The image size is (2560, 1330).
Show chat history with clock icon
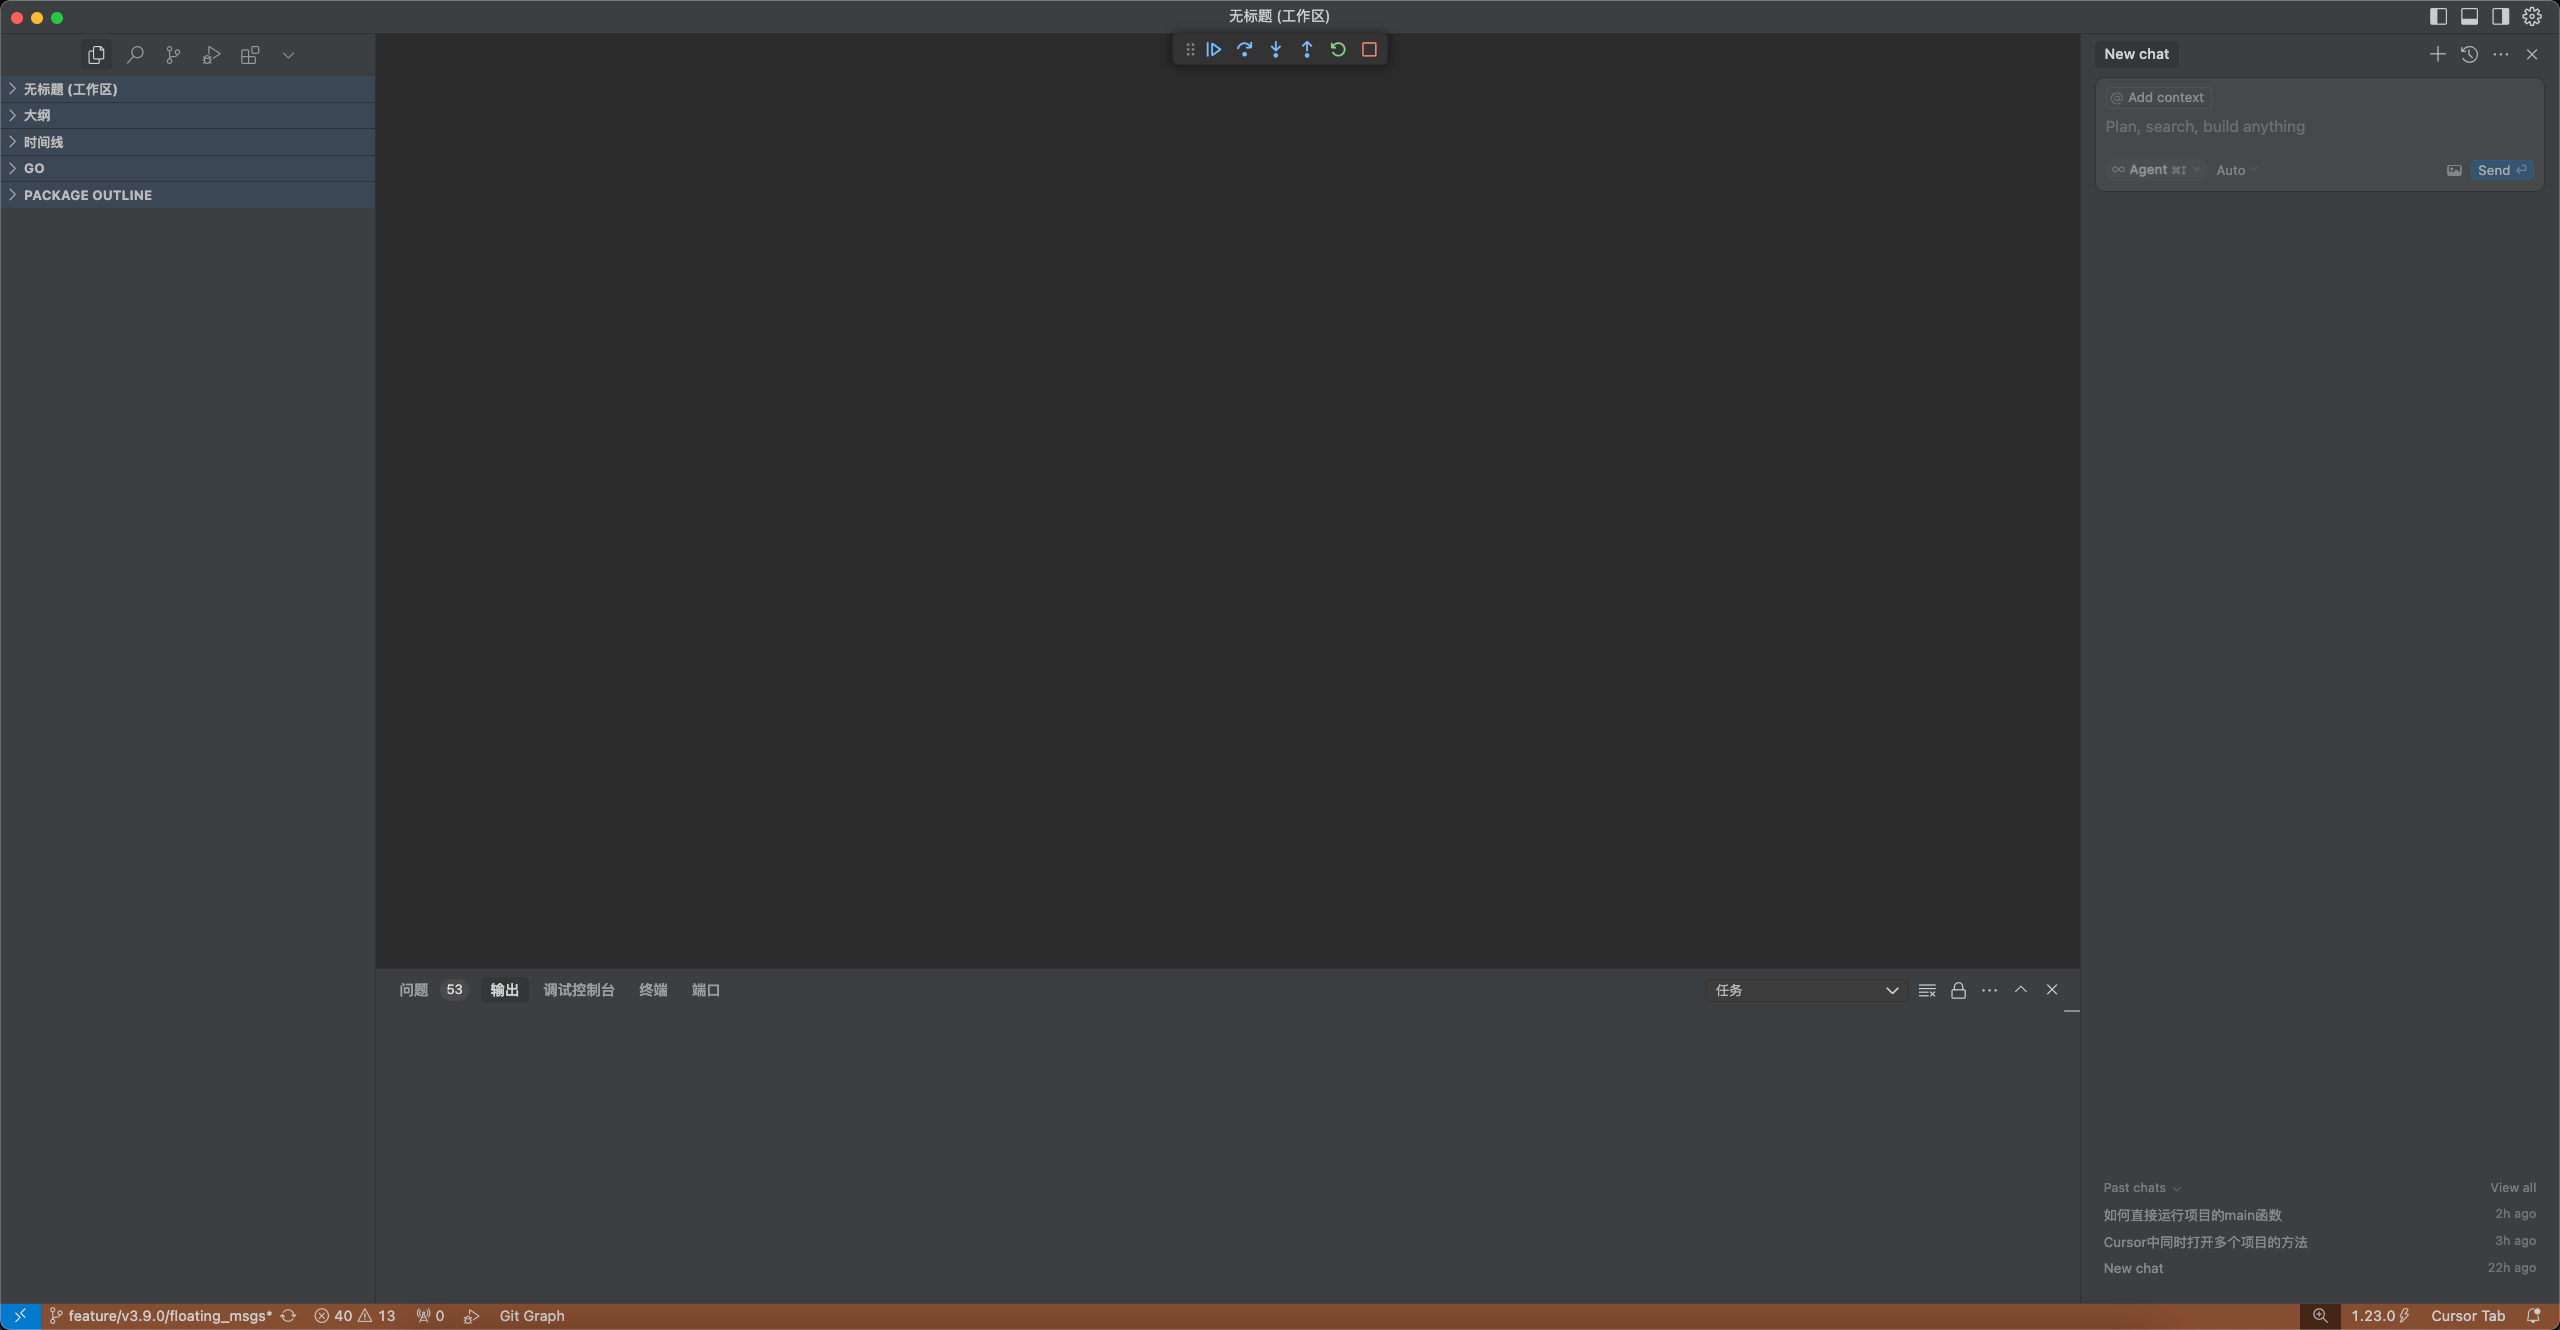tap(2469, 54)
